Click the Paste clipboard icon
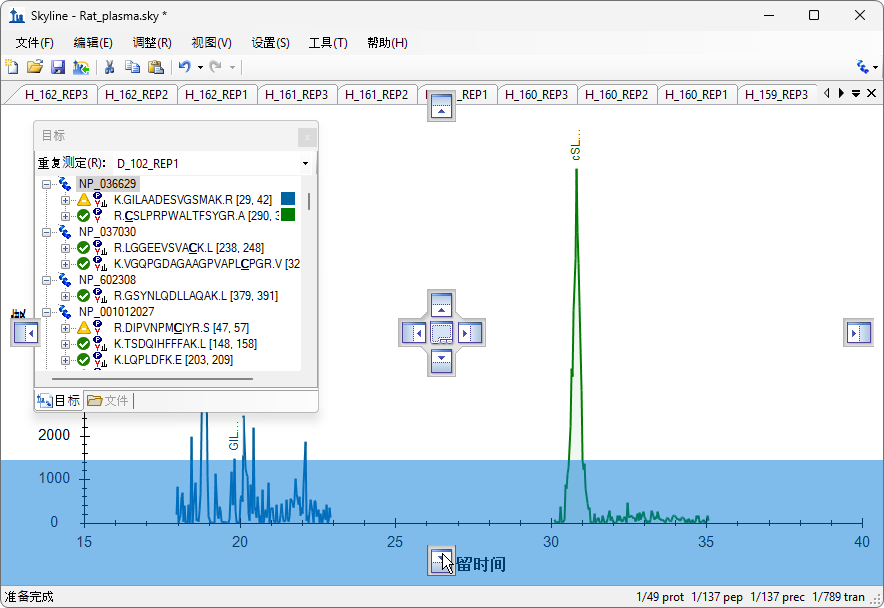The width and height of the screenshot is (884, 608). point(156,67)
